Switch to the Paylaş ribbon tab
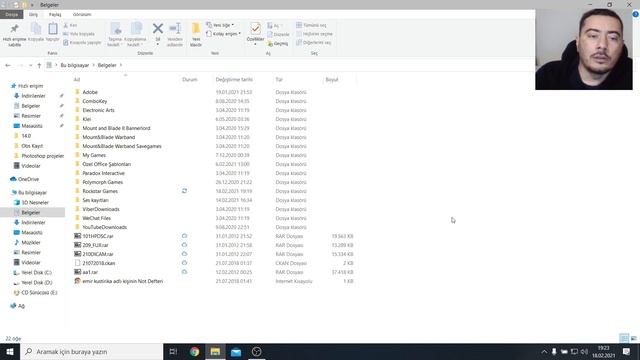Viewport: 640px width, 360px height. click(55, 14)
